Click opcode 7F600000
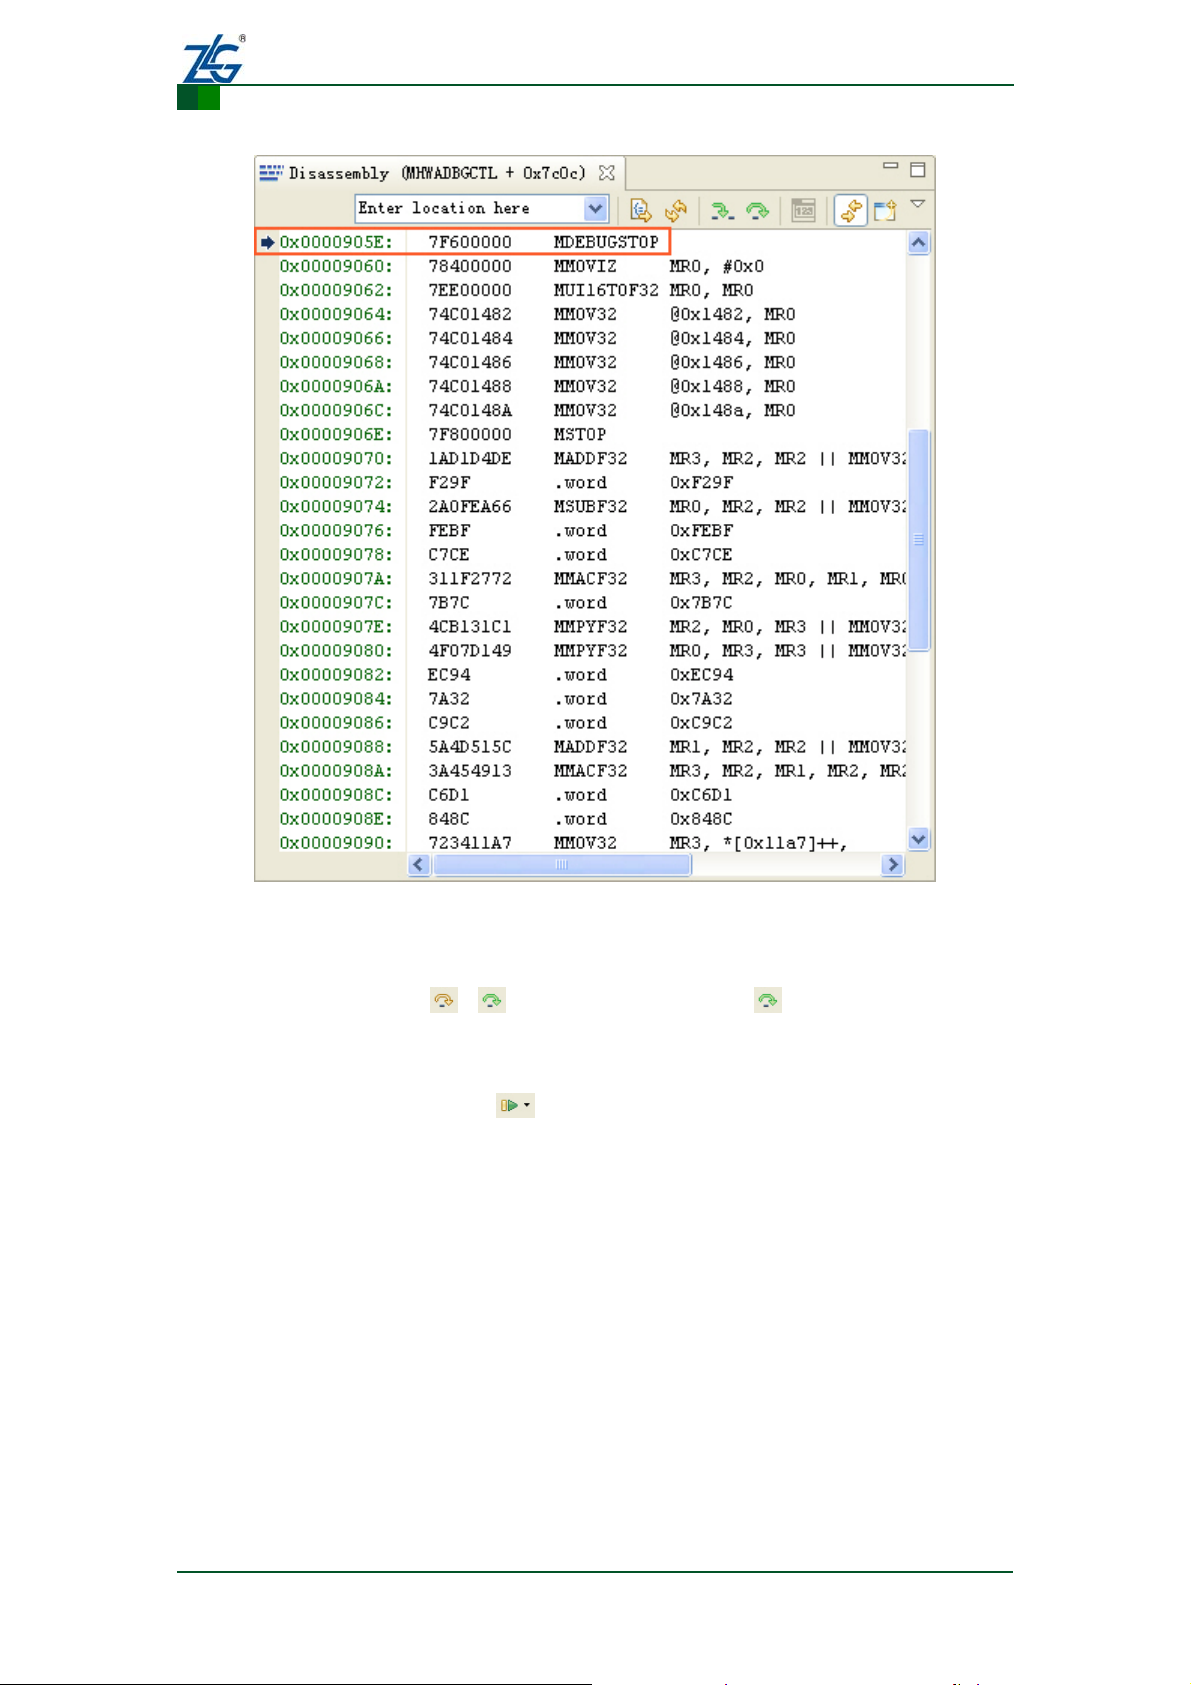Image resolution: width=1191 pixels, height=1685 pixels. (x=470, y=242)
